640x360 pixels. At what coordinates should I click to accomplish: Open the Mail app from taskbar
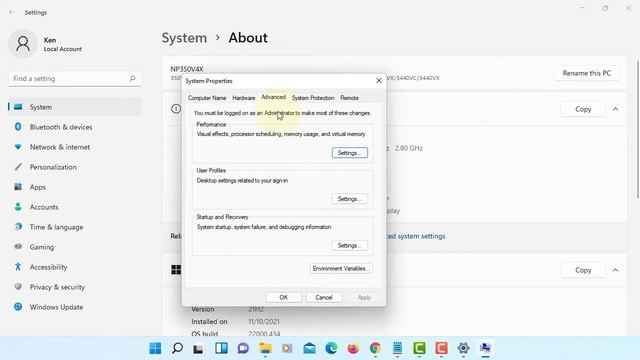(309, 348)
